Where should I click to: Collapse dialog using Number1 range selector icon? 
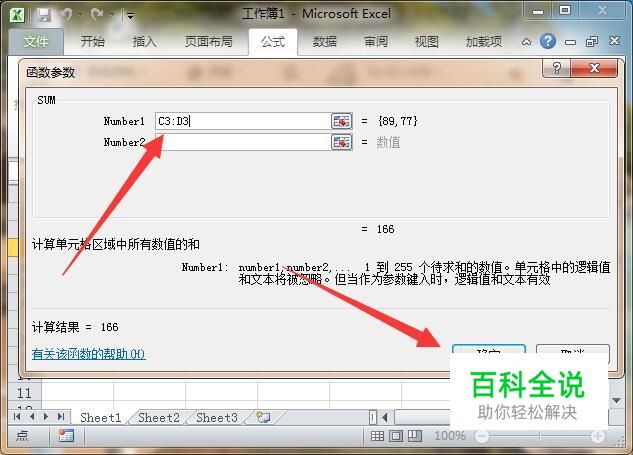coord(342,121)
